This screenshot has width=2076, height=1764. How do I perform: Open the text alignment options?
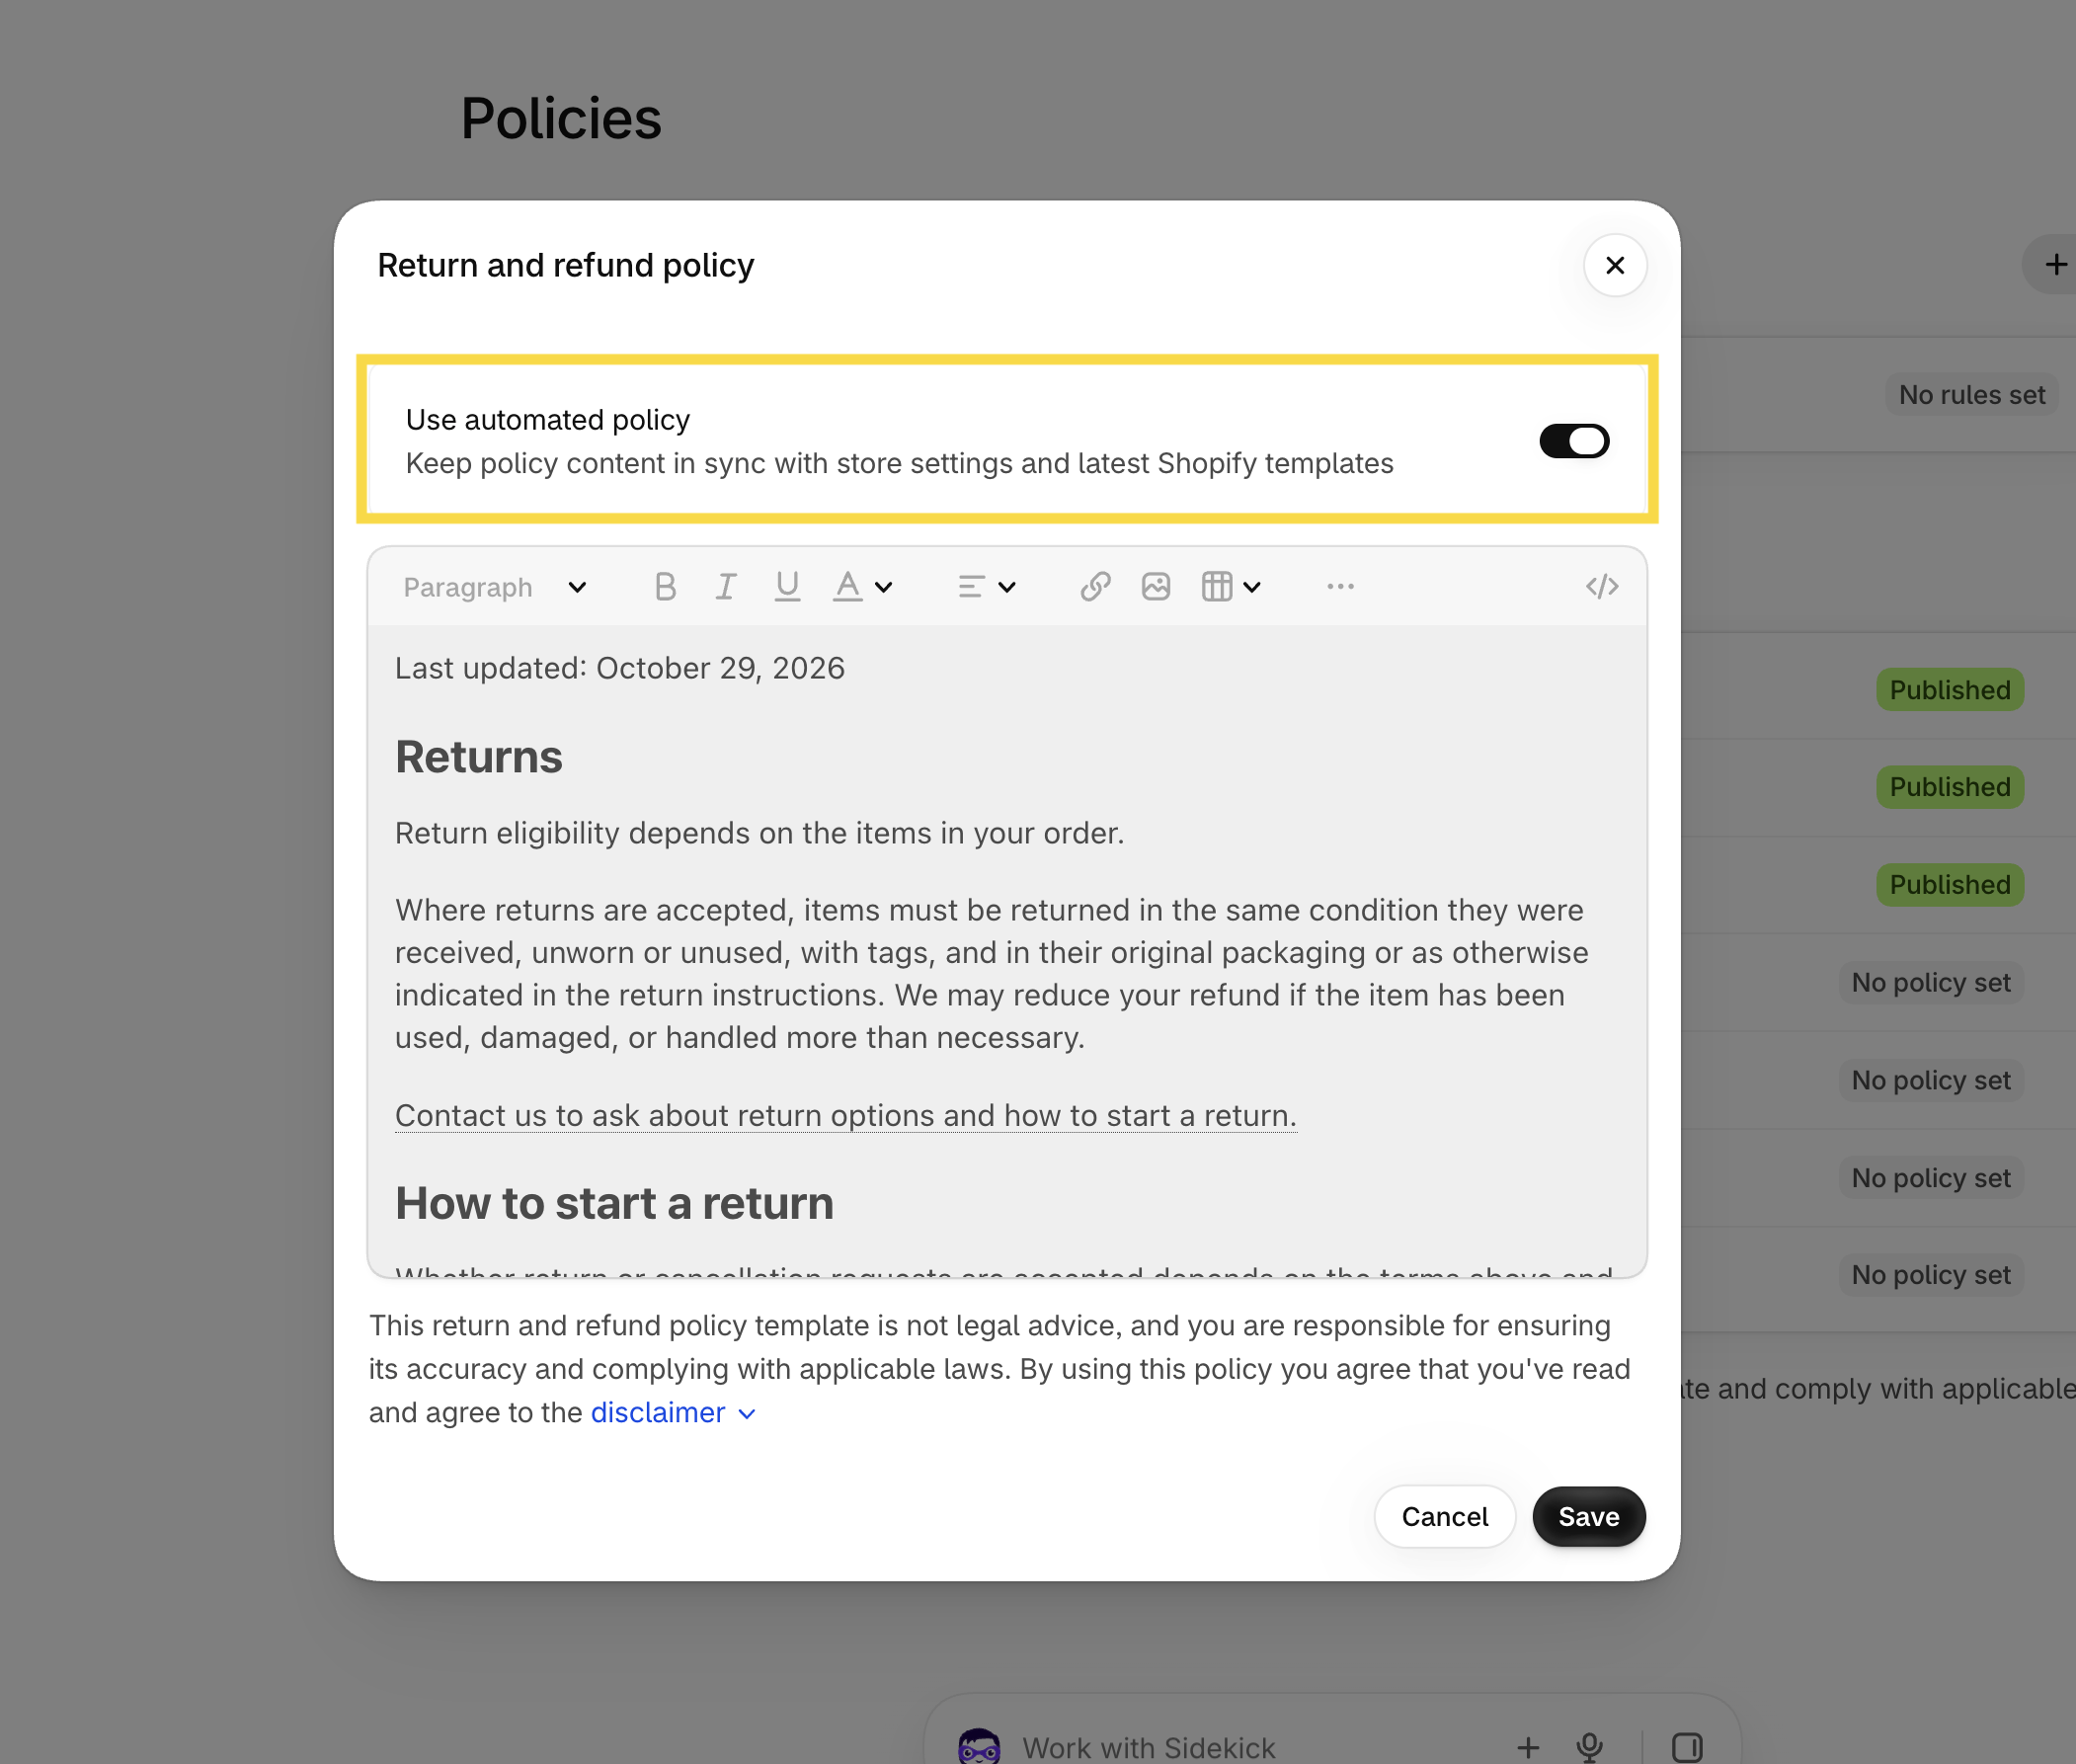pyautogui.click(x=971, y=587)
